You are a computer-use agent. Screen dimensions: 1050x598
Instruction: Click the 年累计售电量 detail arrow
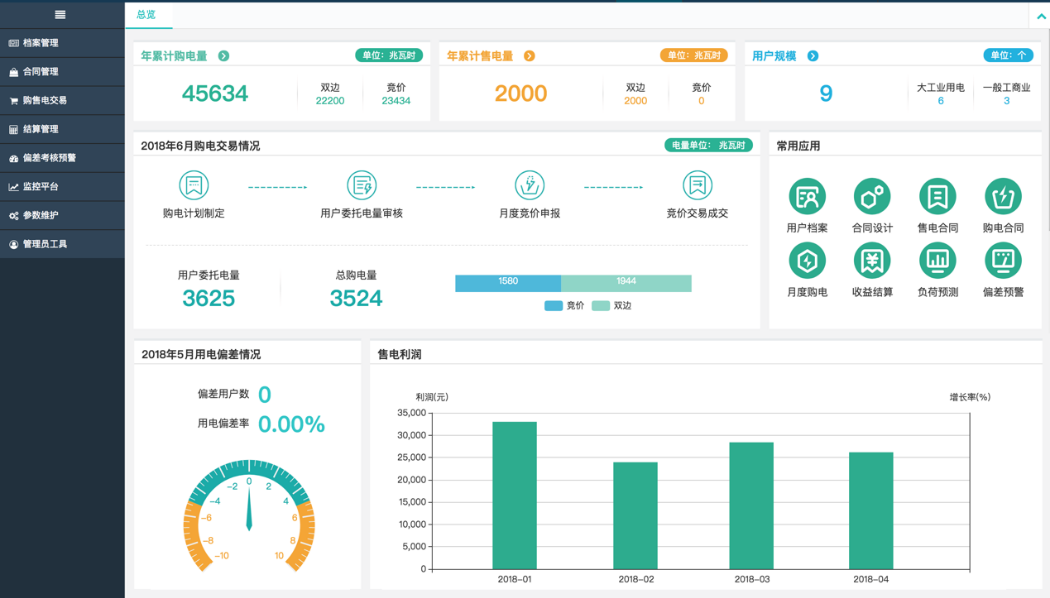[x=530, y=55]
